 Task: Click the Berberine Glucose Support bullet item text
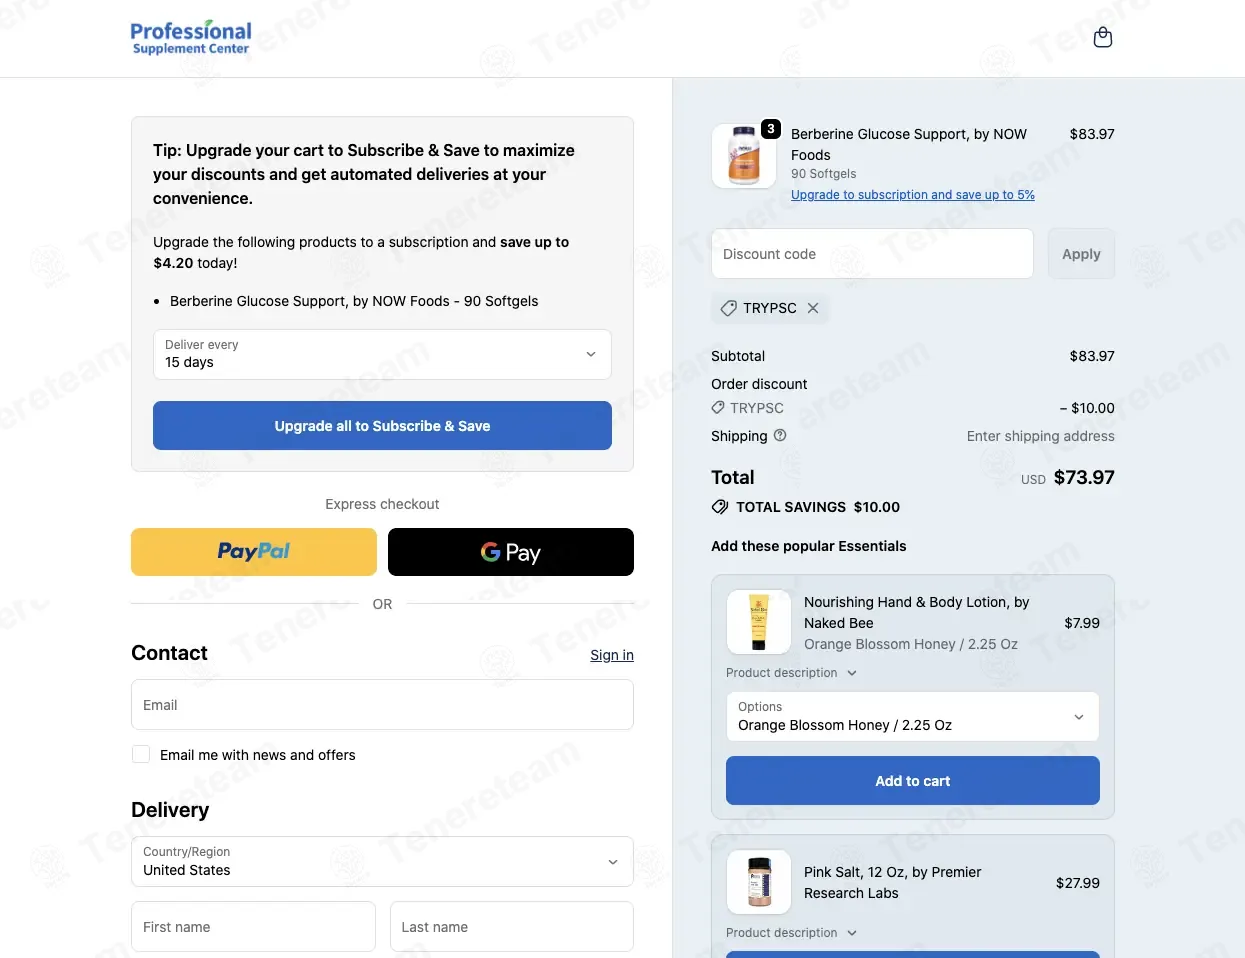pyautogui.click(x=354, y=301)
